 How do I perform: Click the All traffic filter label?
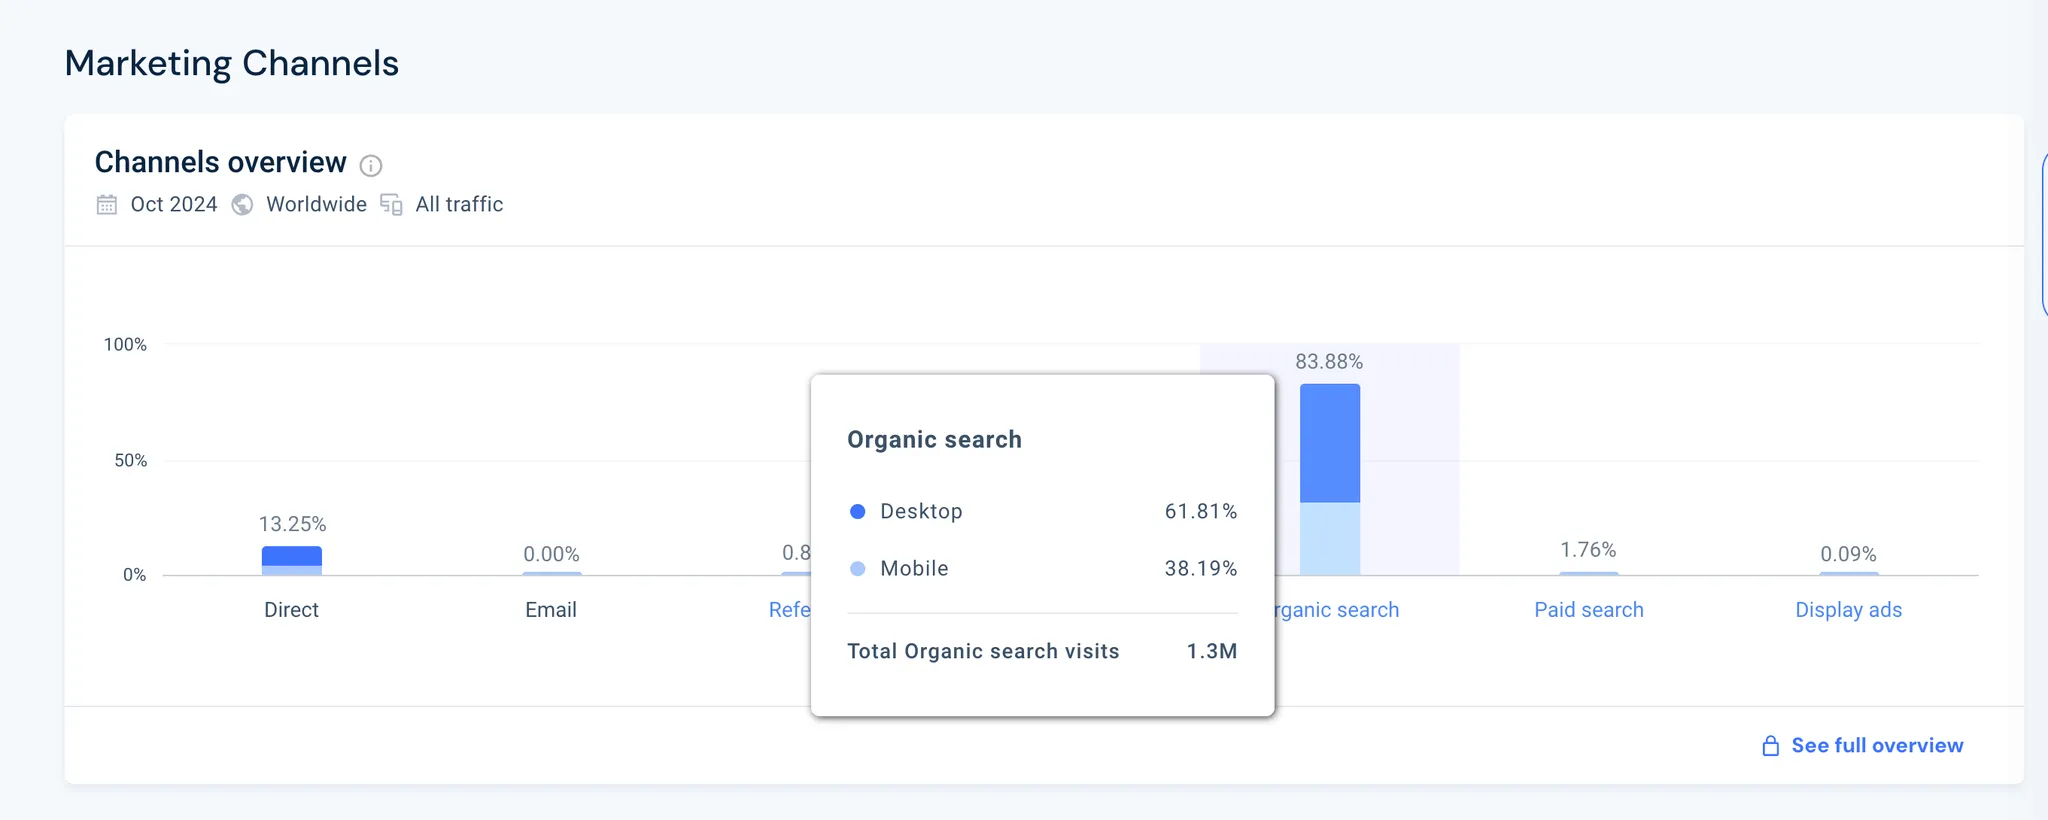click(459, 205)
